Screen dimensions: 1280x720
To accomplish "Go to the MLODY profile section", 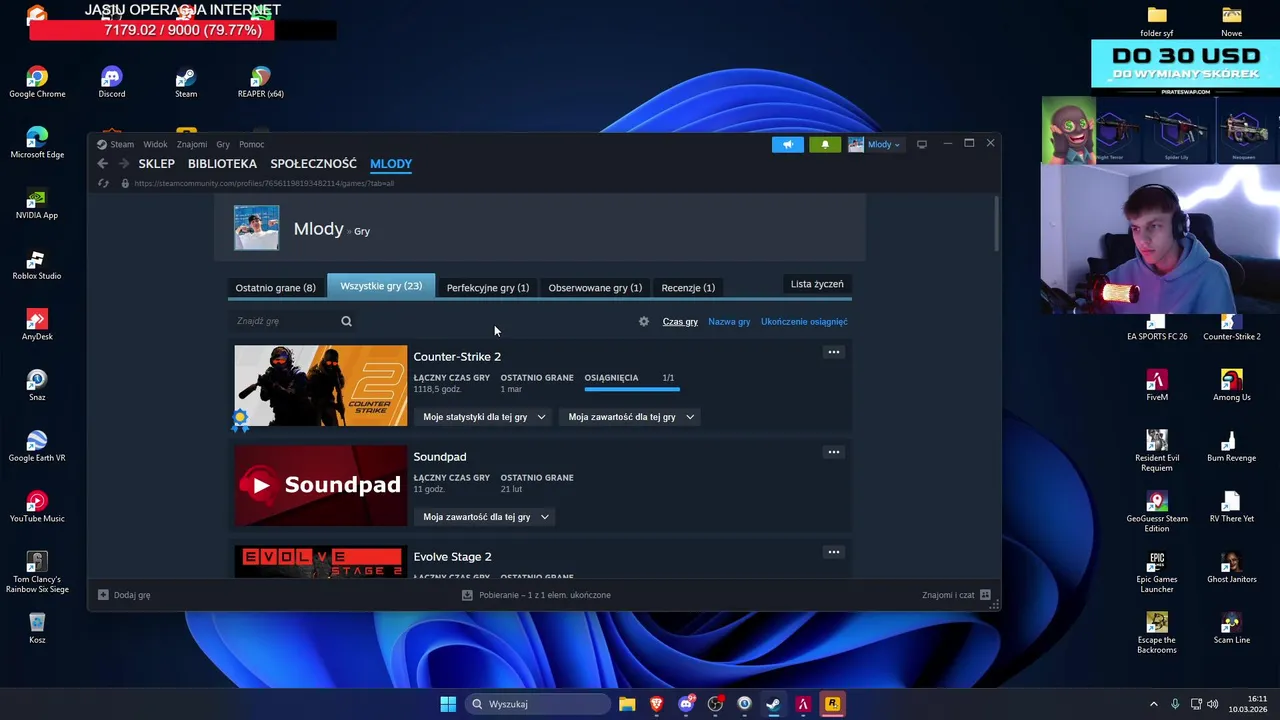I will 391,164.
